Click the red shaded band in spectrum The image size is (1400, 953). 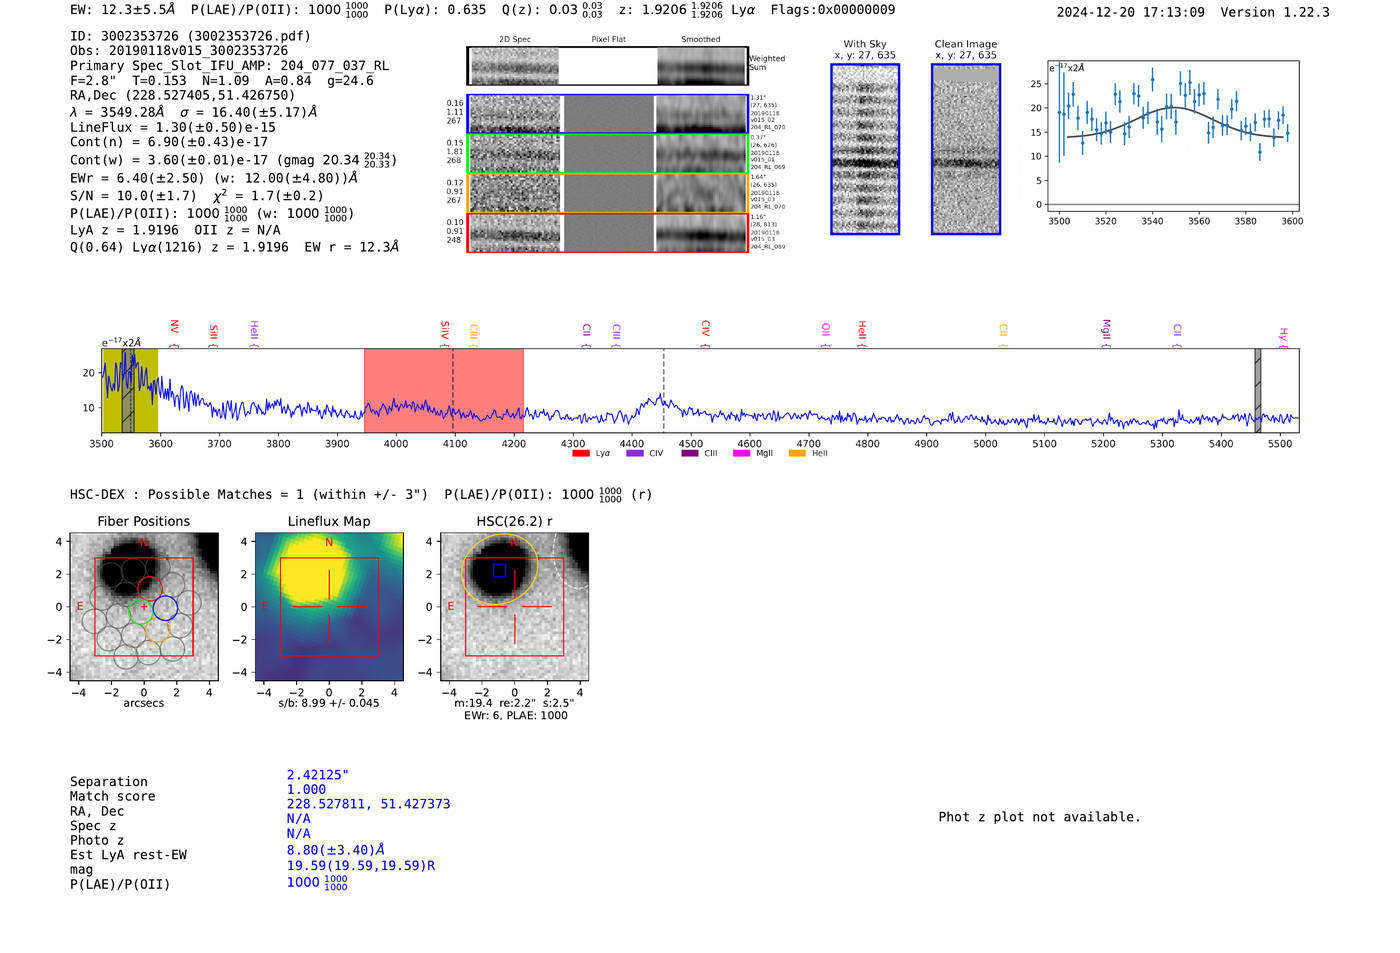point(443,390)
